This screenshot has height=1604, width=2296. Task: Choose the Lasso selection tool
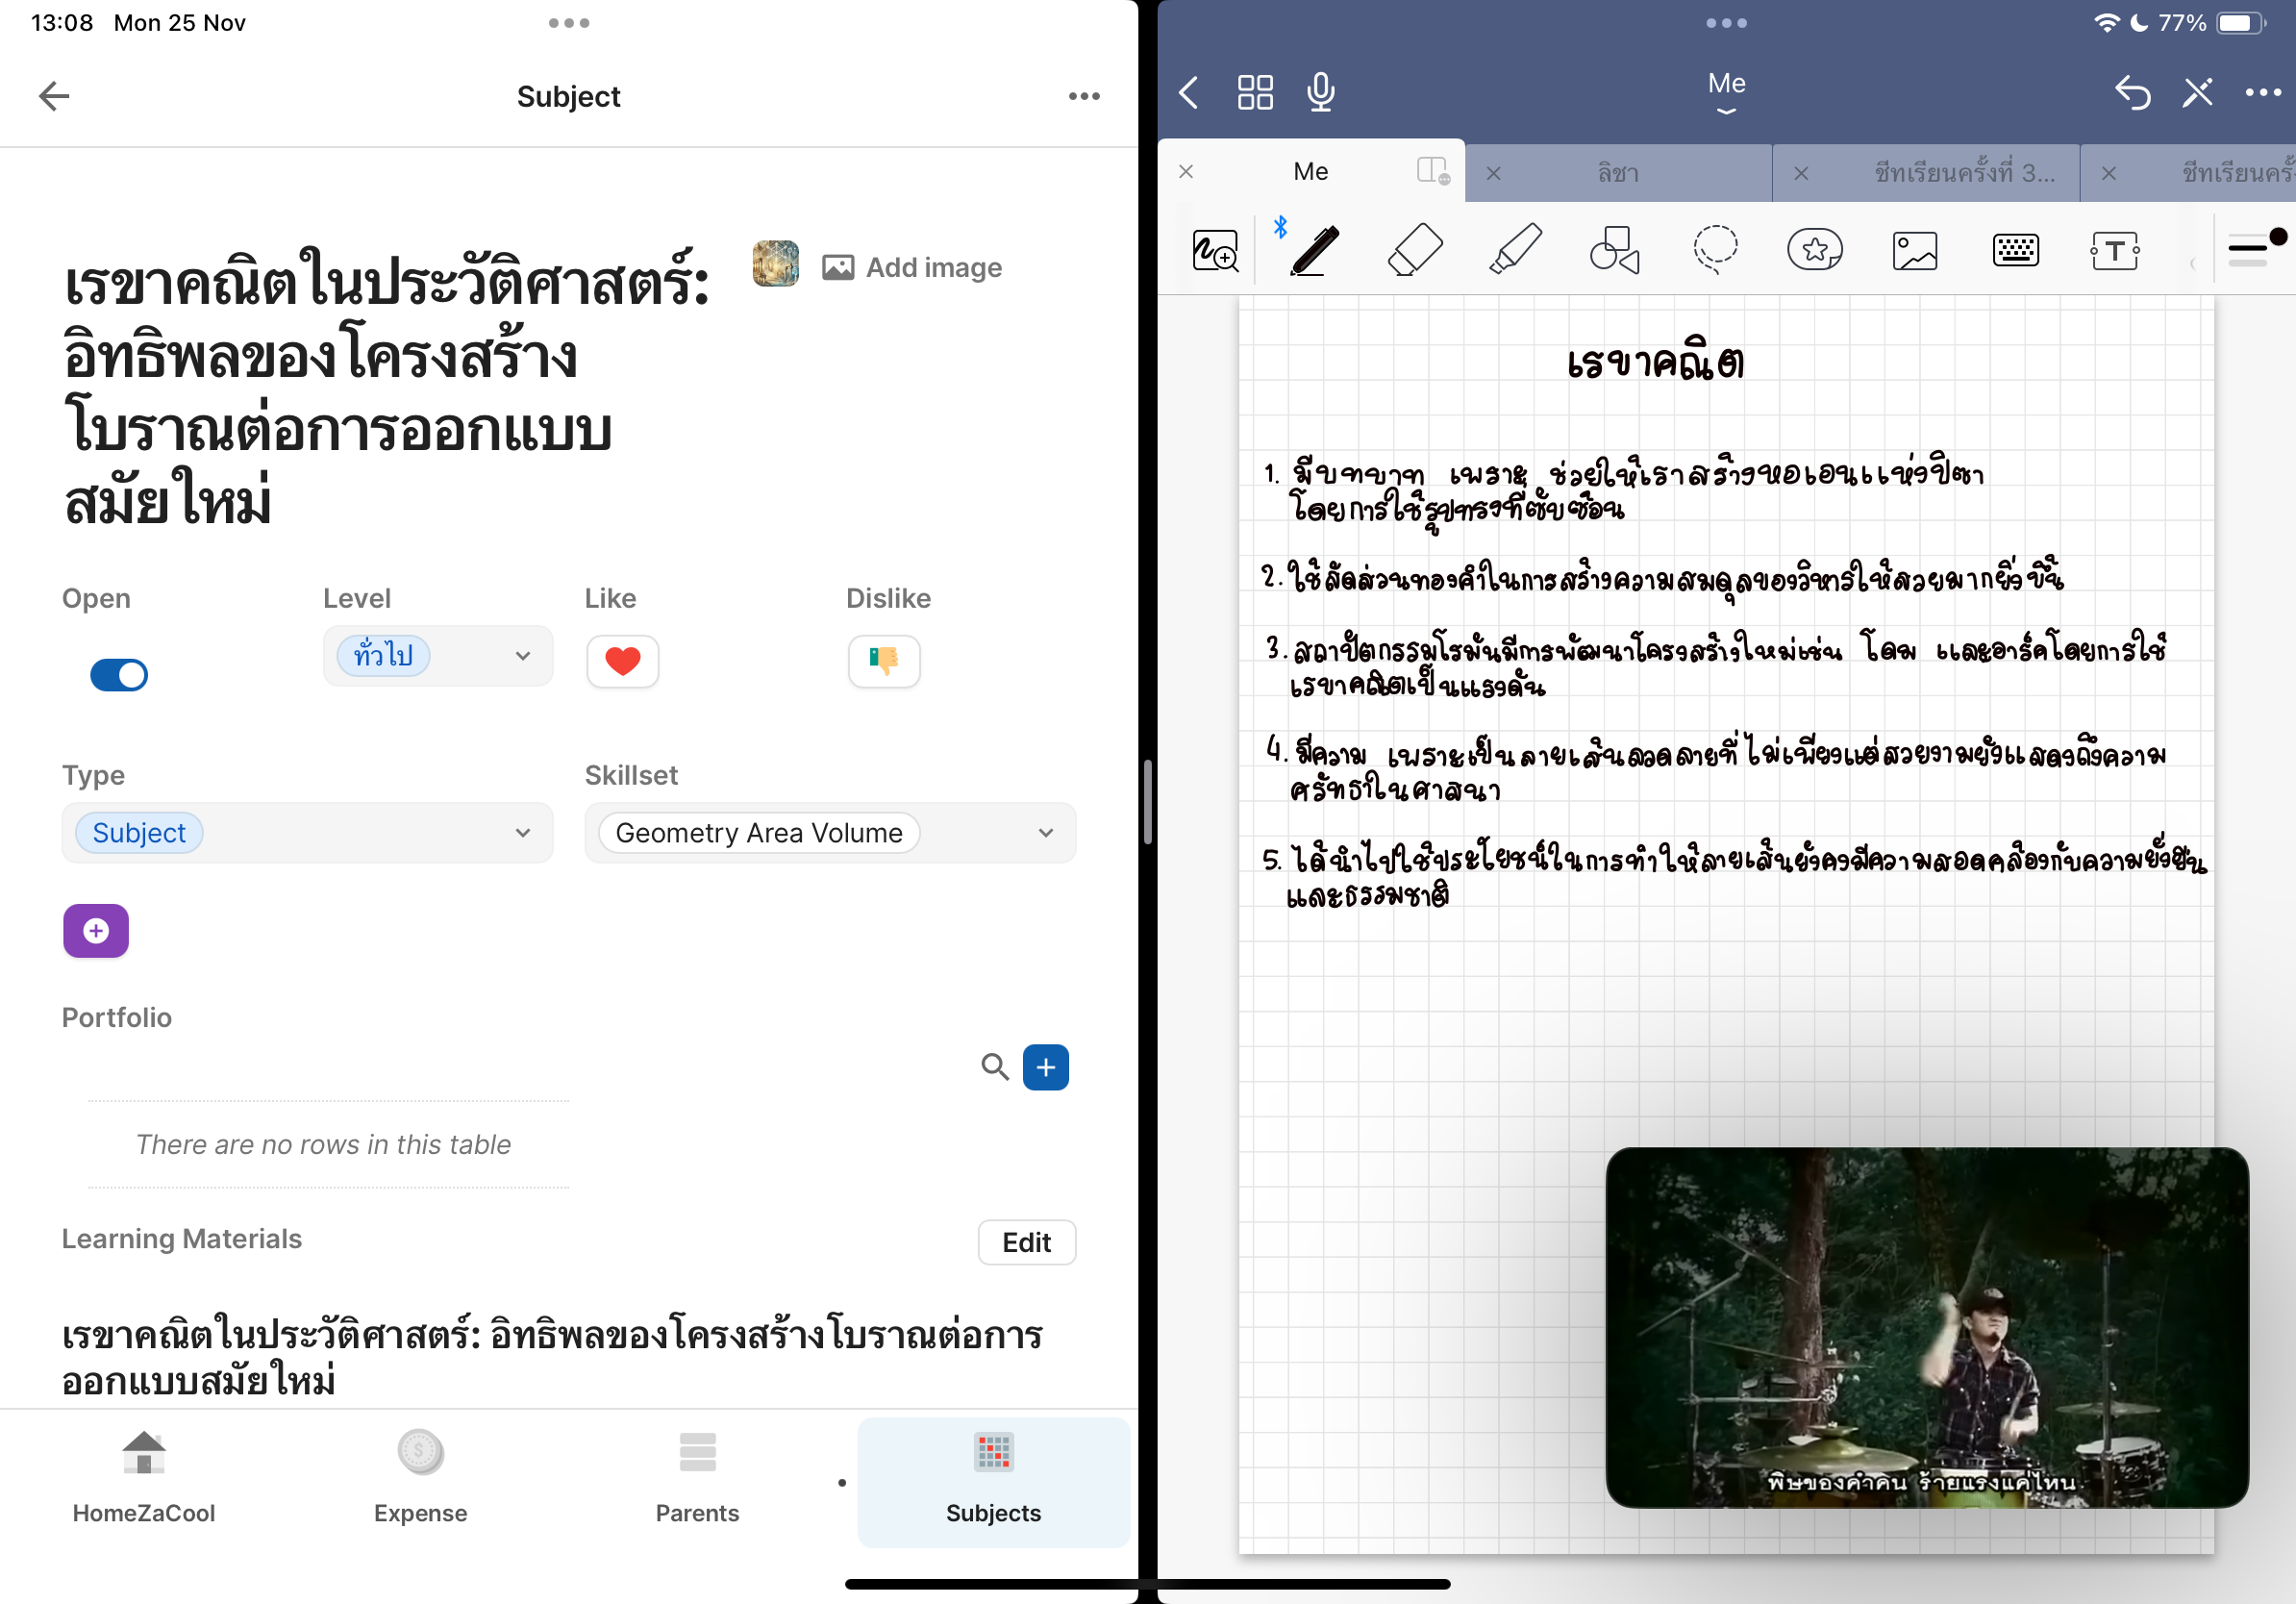pyautogui.click(x=1714, y=250)
